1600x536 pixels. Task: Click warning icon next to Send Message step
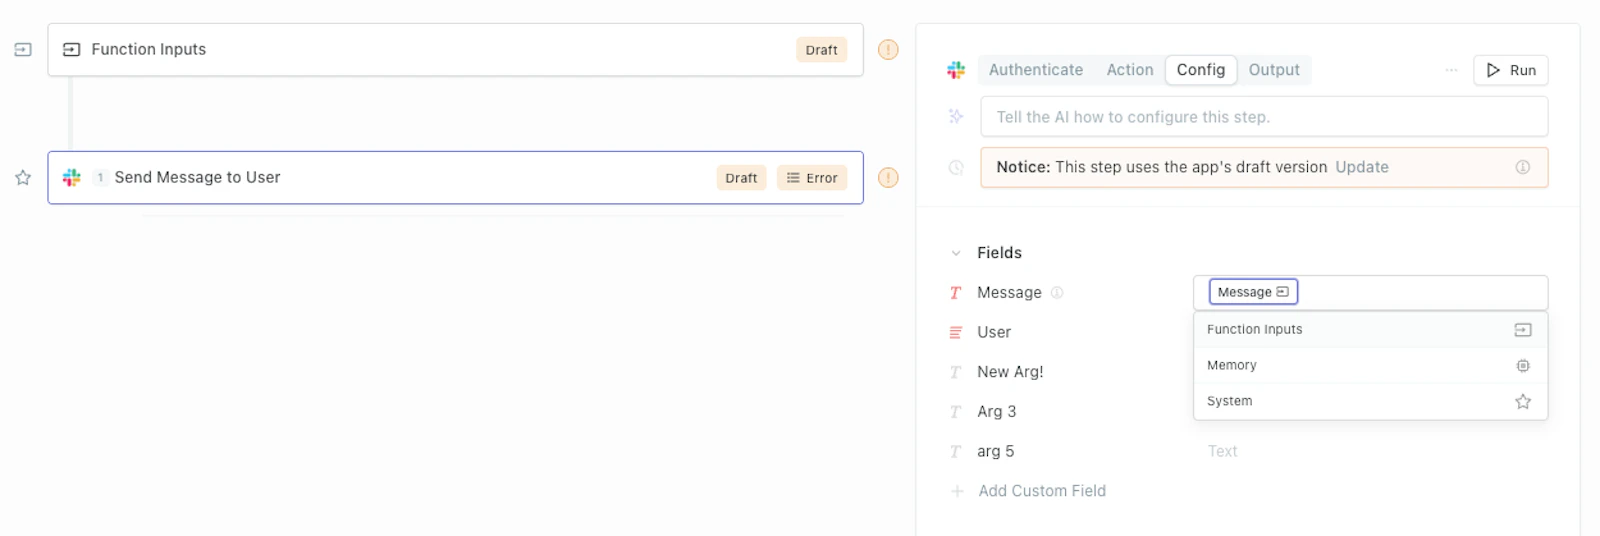click(888, 178)
